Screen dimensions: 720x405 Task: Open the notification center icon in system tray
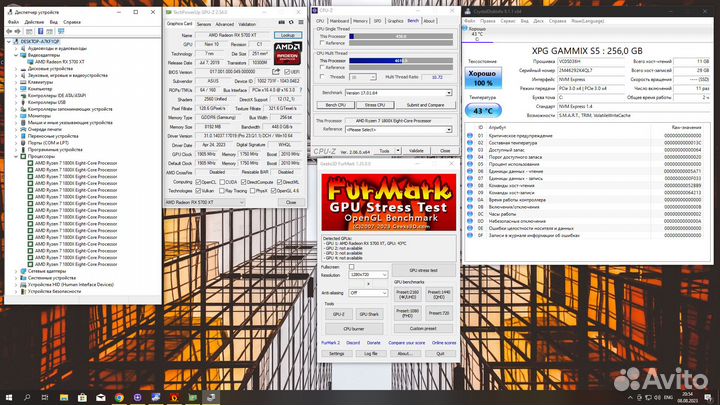708,397
